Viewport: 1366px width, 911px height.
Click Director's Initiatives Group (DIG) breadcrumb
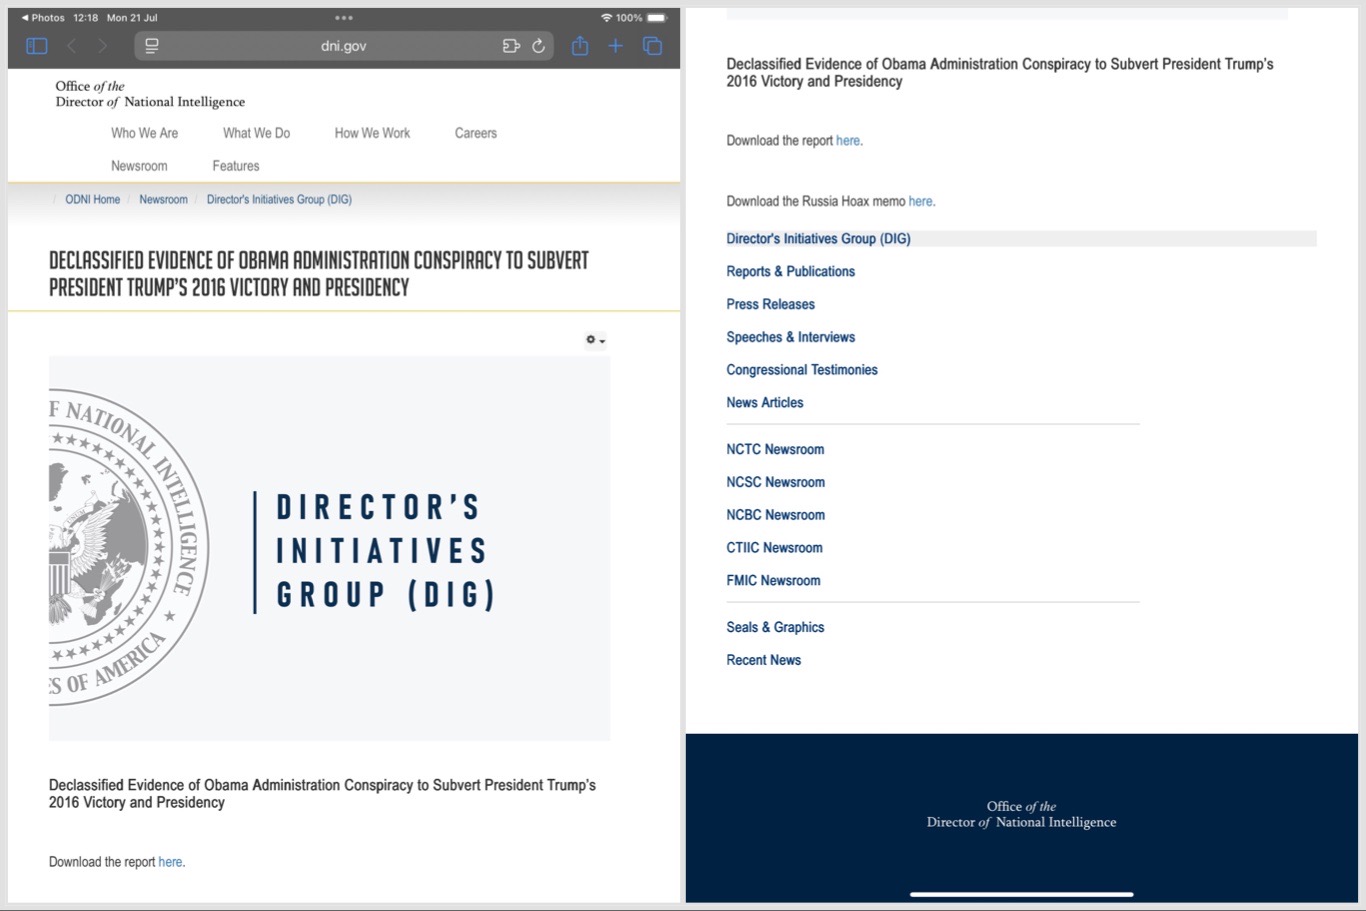coord(279,200)
